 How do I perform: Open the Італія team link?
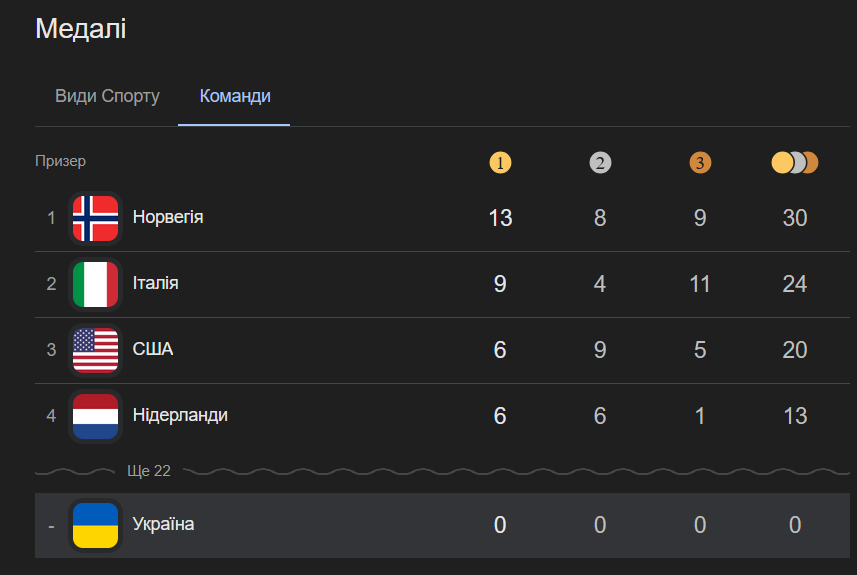156,283
